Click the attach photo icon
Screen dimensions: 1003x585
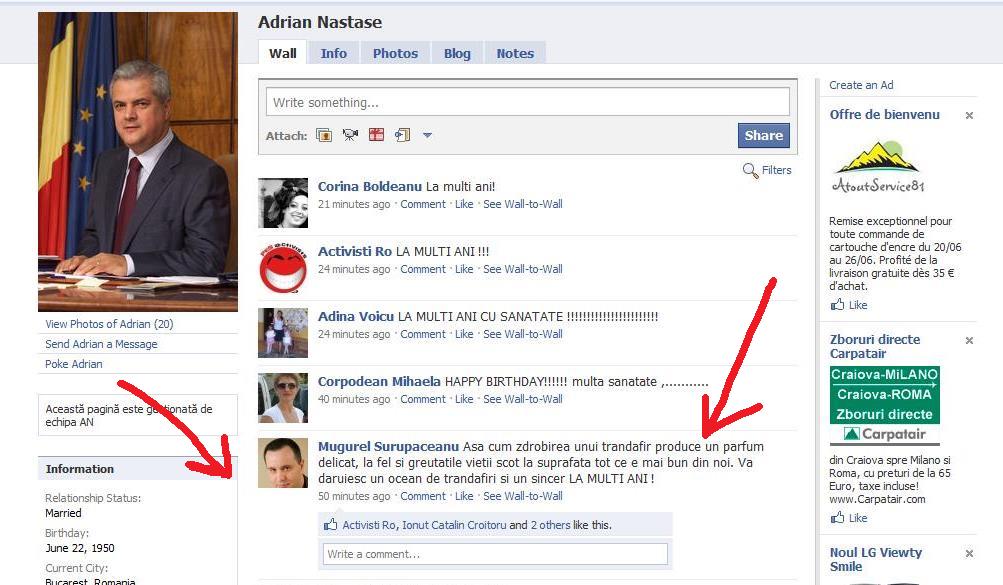[324, 135]
